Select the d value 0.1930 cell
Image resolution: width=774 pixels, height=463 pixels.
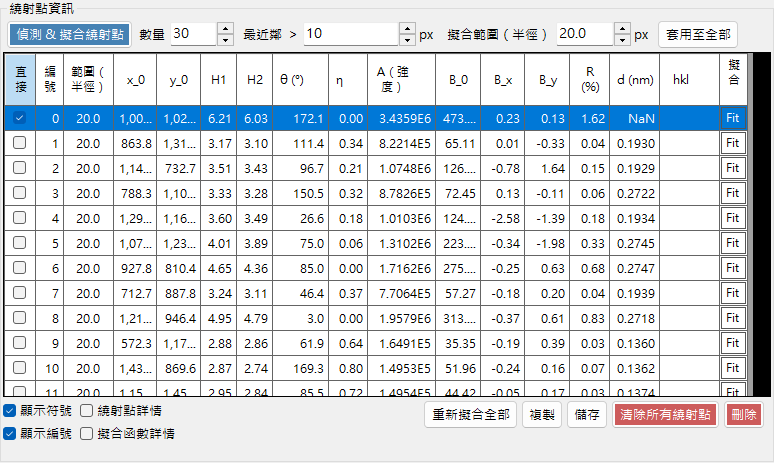[634, 144]
